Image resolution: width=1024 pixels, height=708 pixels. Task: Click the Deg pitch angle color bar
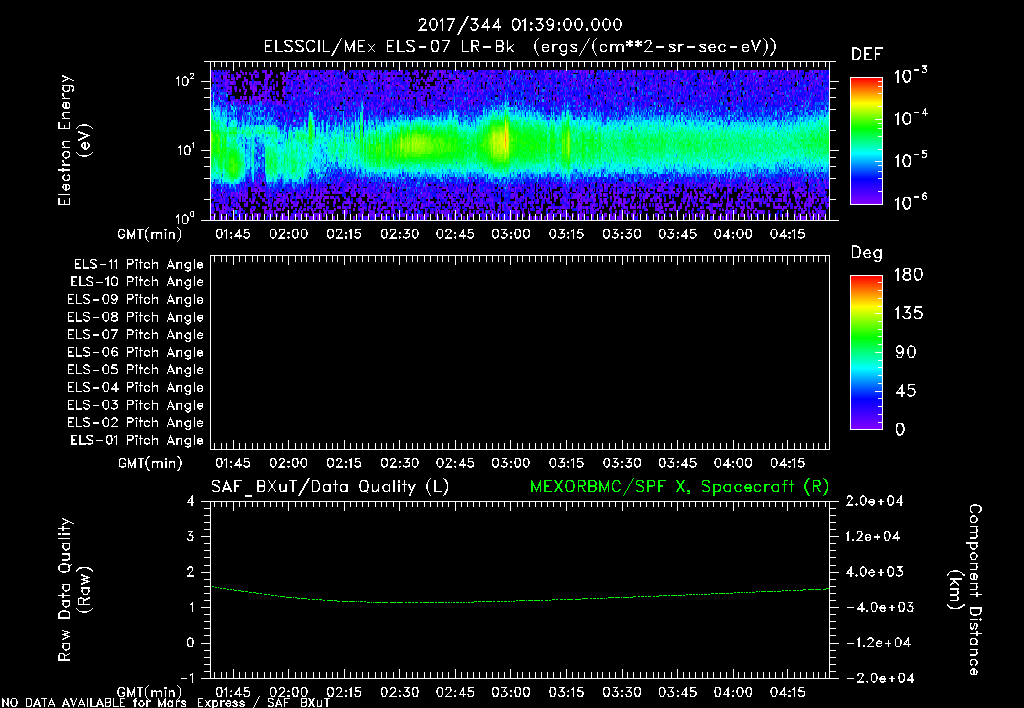[866, 352]
